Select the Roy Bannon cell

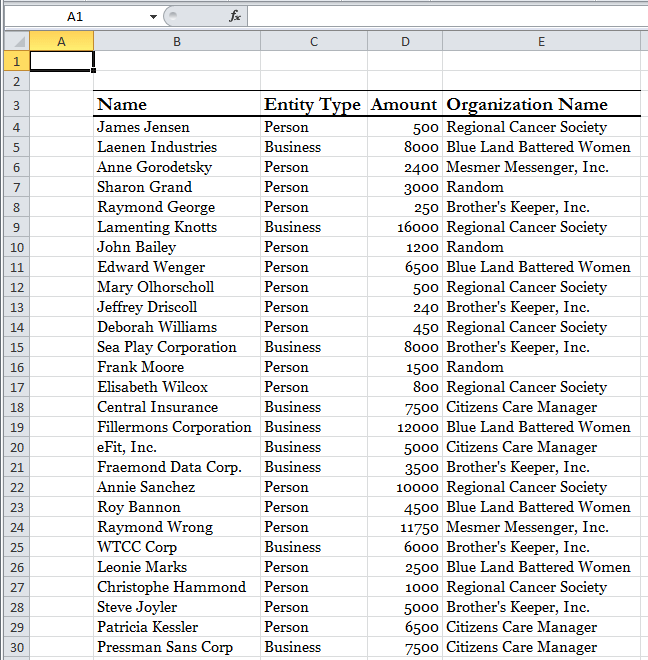coord(177,507)
